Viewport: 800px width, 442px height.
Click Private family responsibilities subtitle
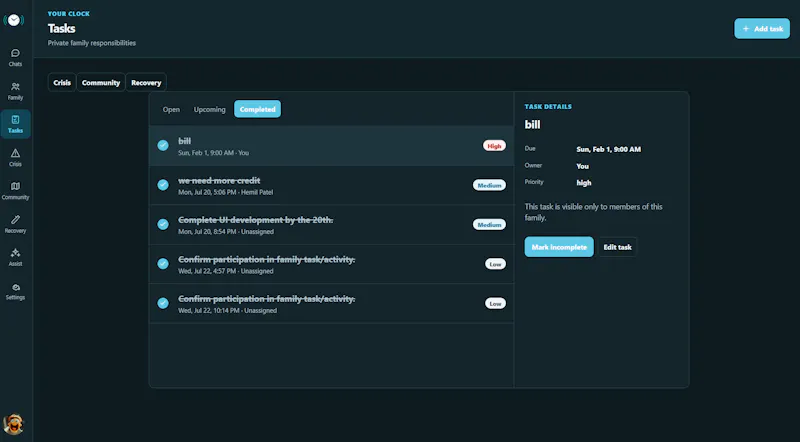click(x=92, y=43)
